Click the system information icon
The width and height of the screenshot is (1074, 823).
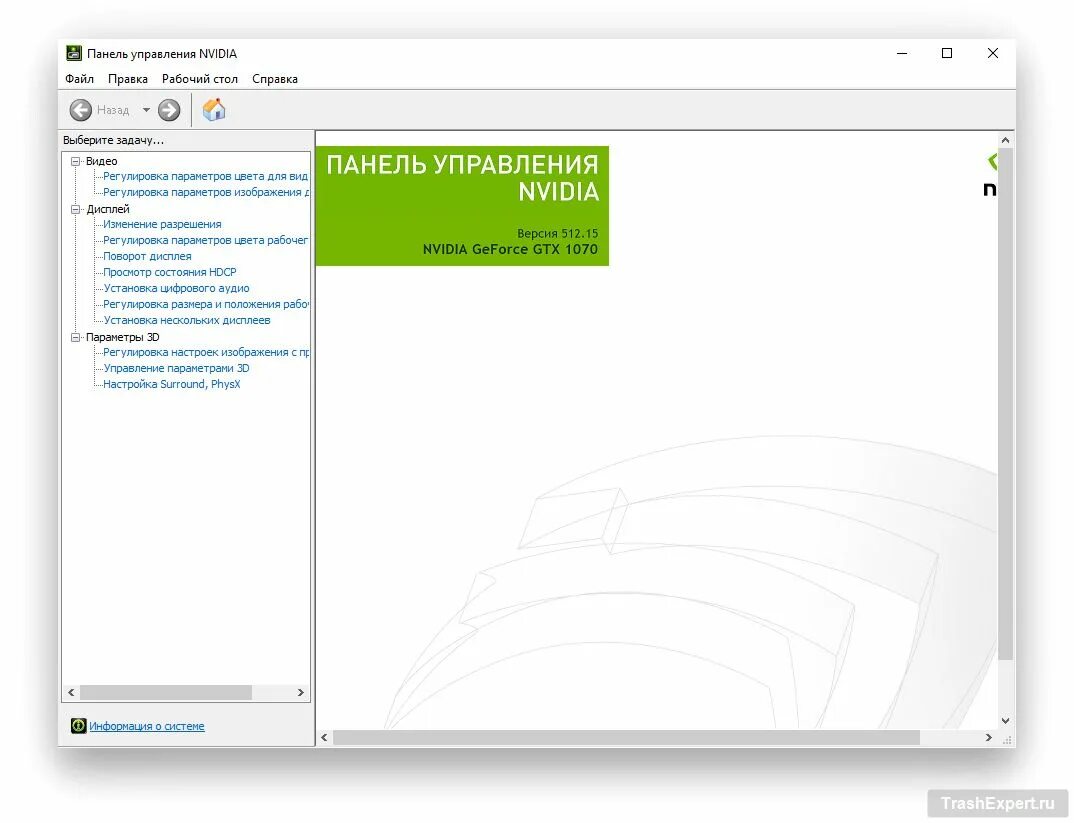(x=78, y=725)
